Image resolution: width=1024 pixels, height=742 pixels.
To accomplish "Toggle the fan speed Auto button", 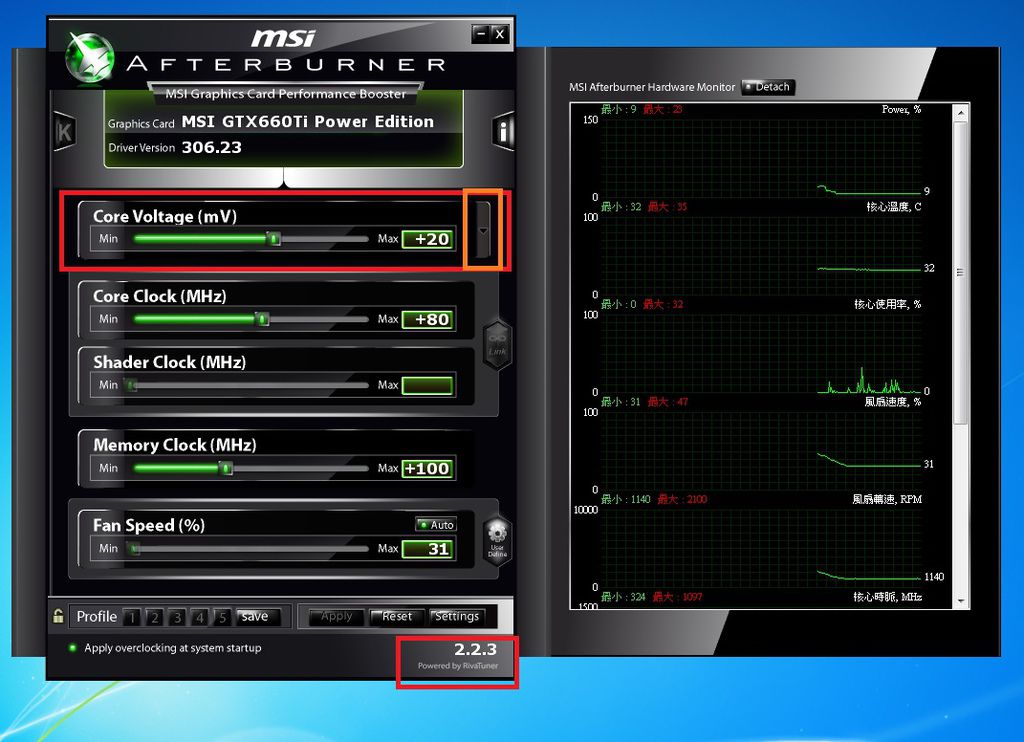I will pyautogui.click(x=436, y=524).
